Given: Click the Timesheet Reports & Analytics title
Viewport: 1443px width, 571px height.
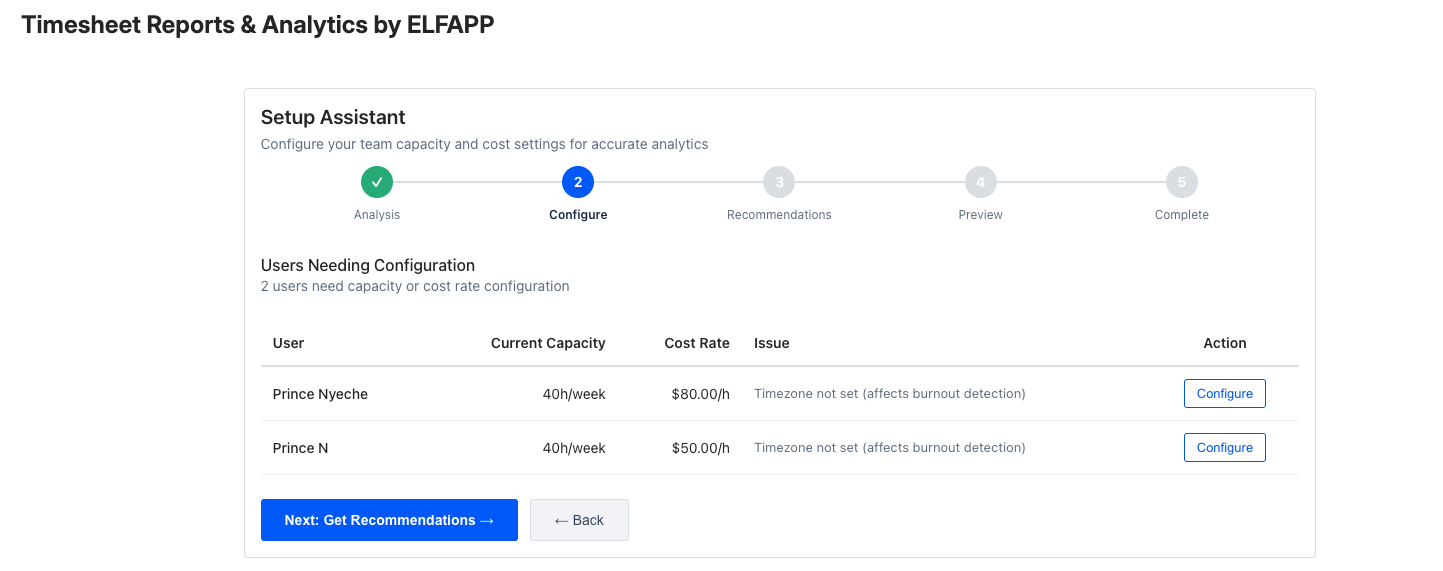Looking at the screenshot, I should click(258, 25).
